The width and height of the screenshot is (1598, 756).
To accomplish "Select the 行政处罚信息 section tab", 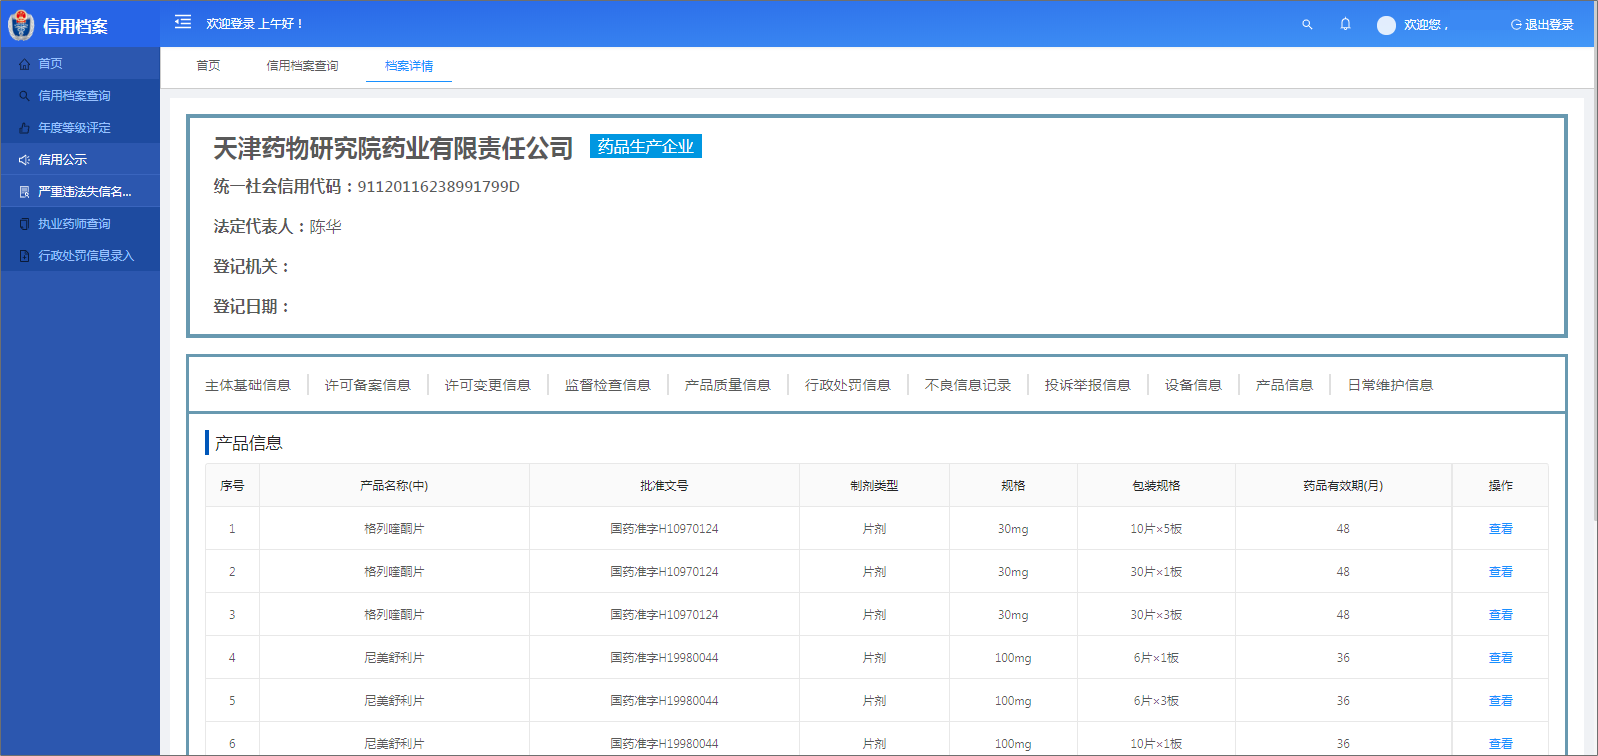I will click(x=848, y=385).
